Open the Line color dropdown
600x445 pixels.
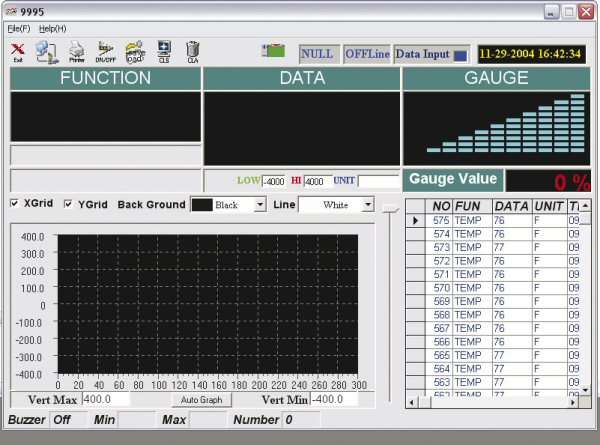pyautogui.click(x=367, y=204)
